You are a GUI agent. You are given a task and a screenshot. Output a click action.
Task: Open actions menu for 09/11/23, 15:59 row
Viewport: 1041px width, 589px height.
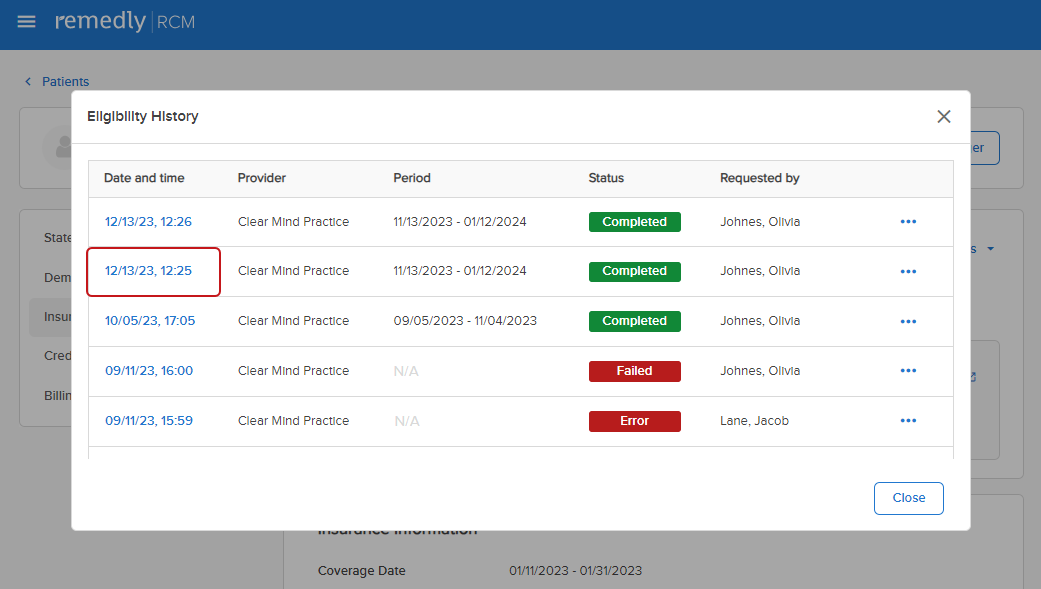coord(908,421)
